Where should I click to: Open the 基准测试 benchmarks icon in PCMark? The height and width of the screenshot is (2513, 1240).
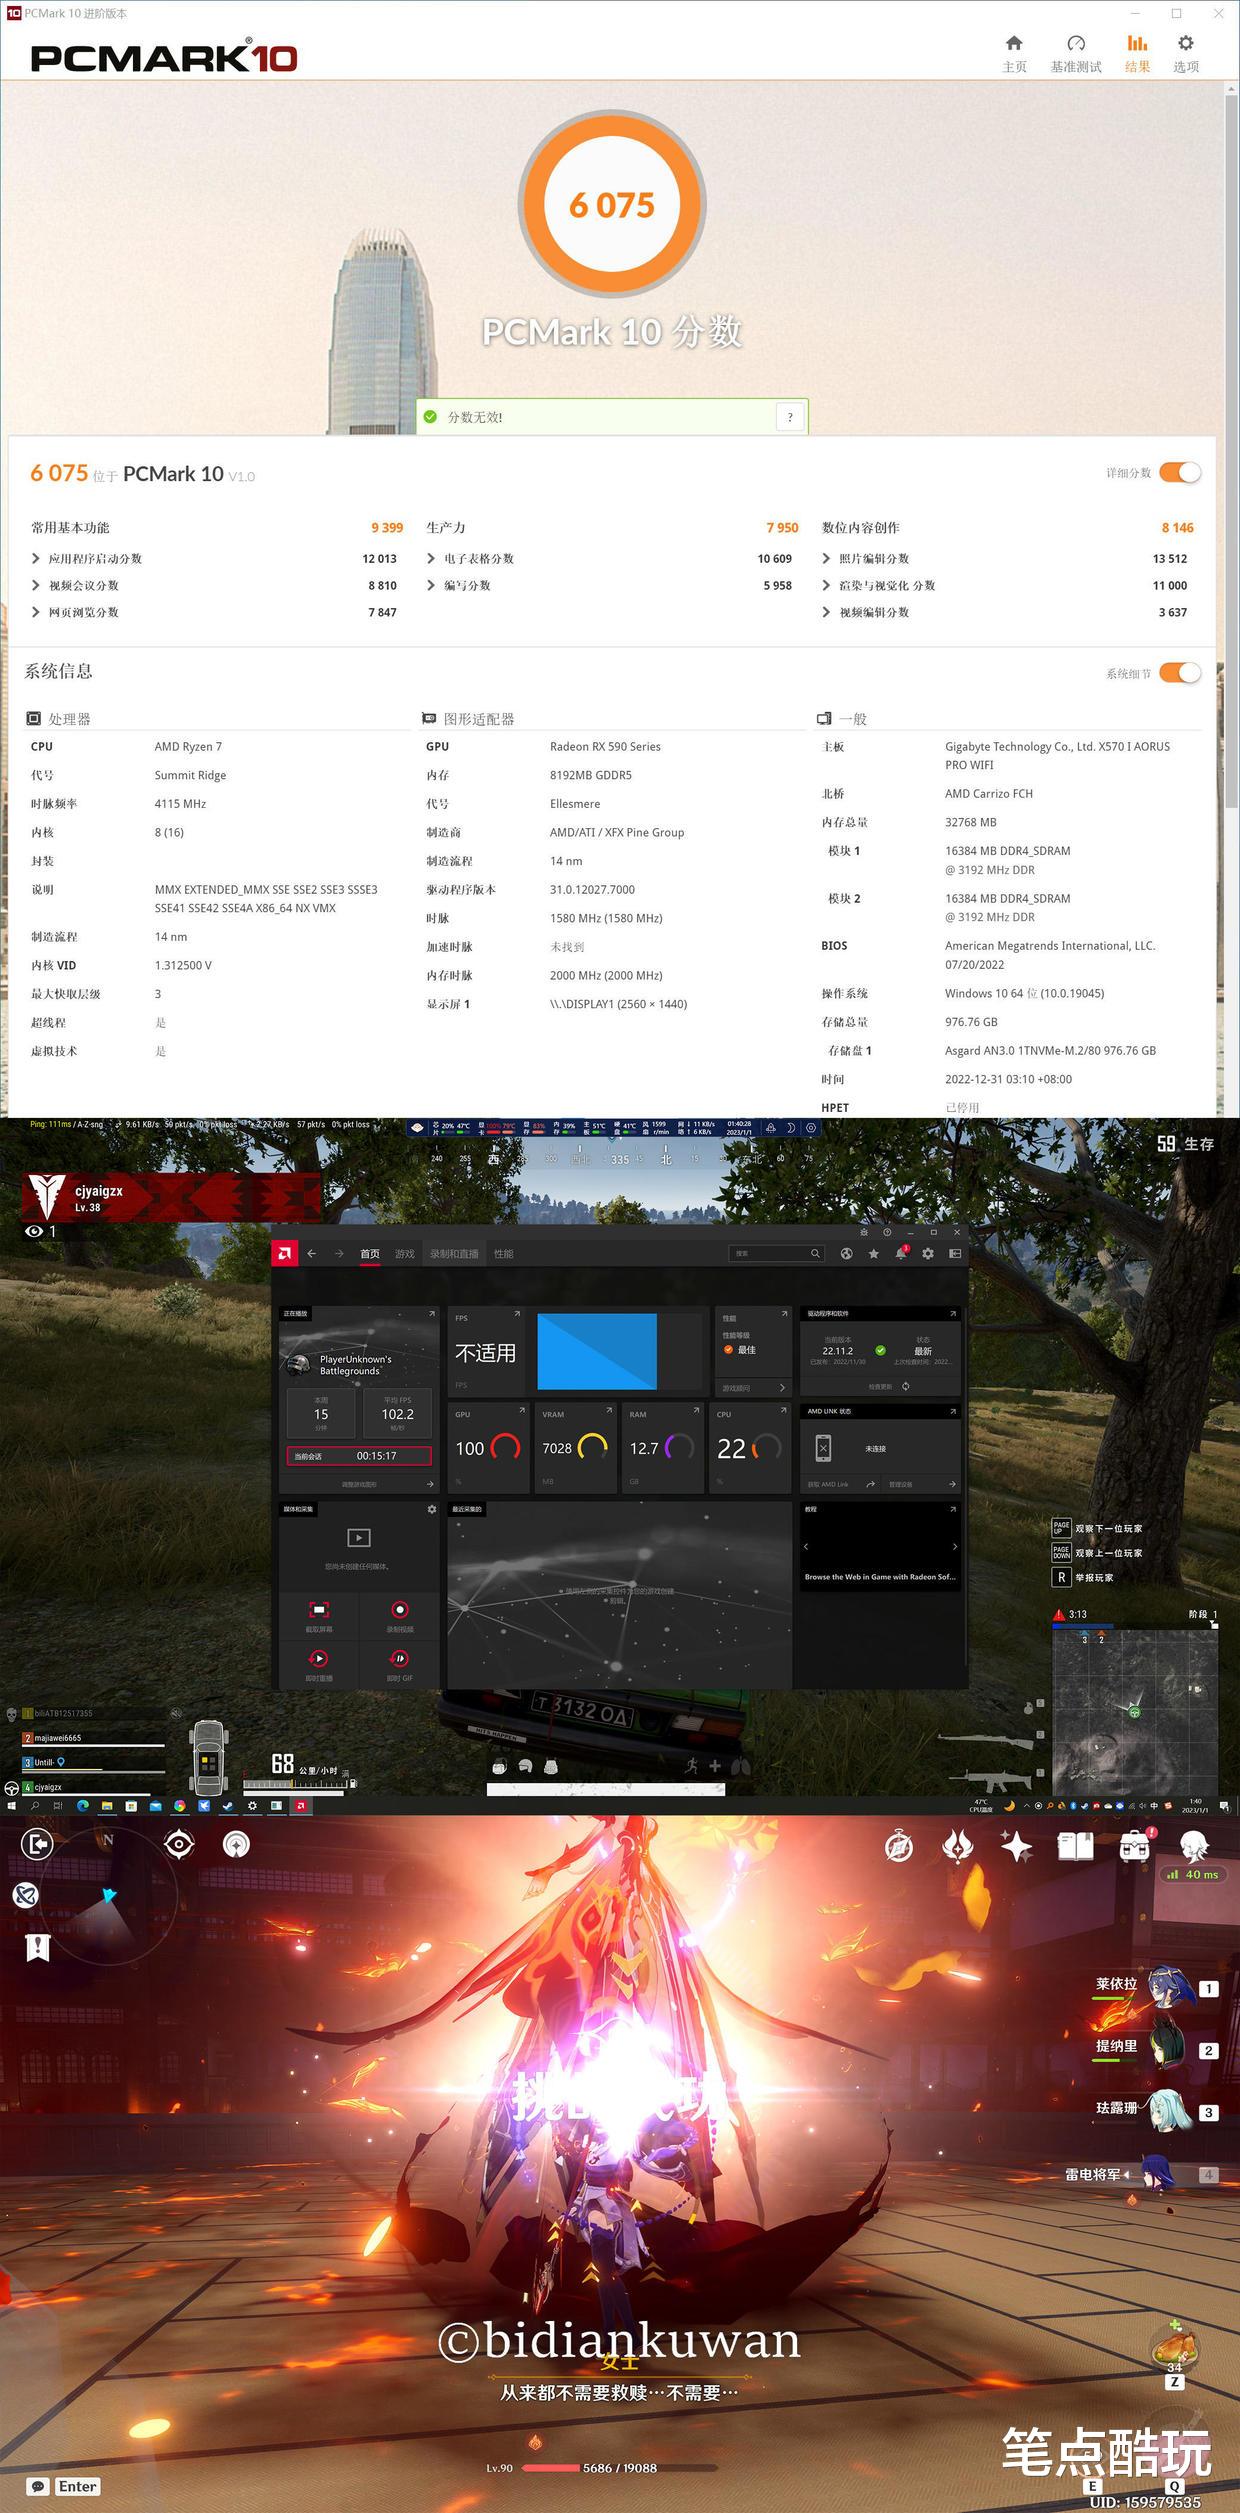point(1076,53)
